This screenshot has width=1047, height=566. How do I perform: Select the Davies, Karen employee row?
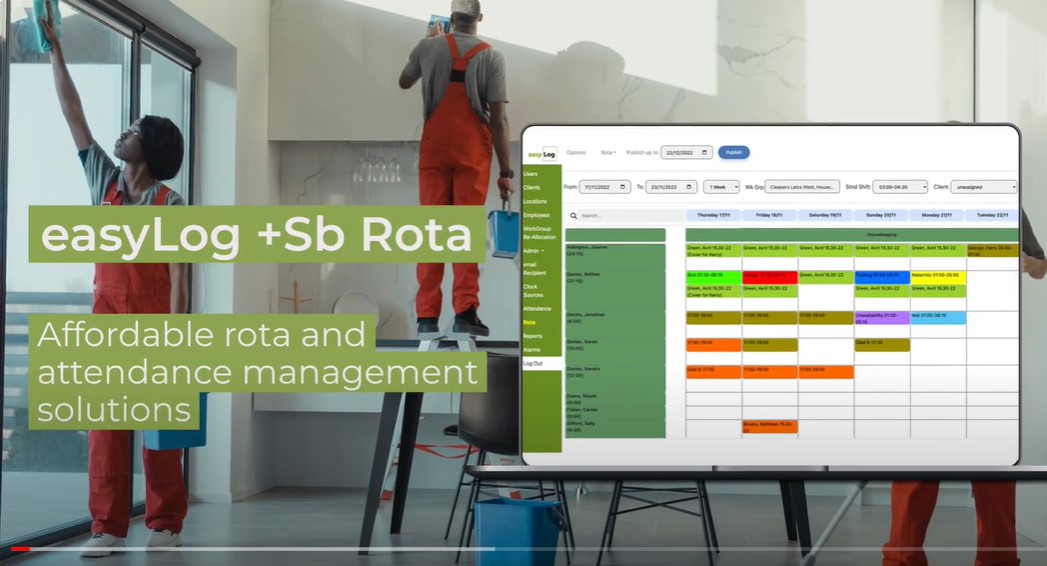tap(615, 351)
